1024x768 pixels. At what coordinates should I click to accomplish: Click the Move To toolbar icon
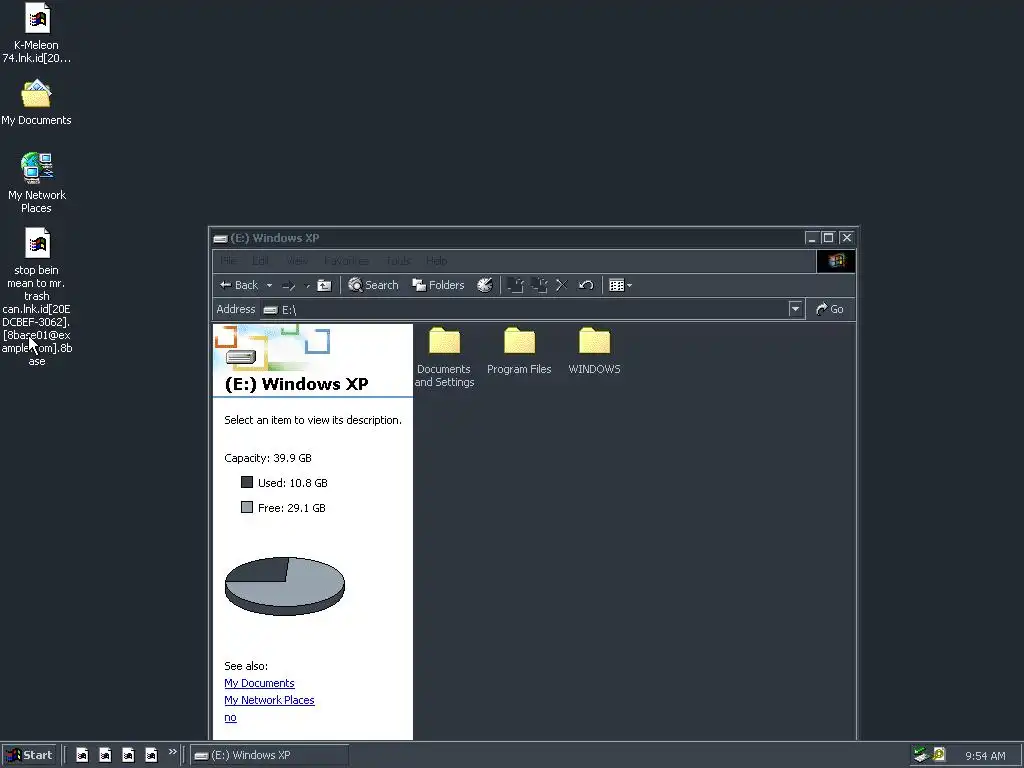(515, 285)
